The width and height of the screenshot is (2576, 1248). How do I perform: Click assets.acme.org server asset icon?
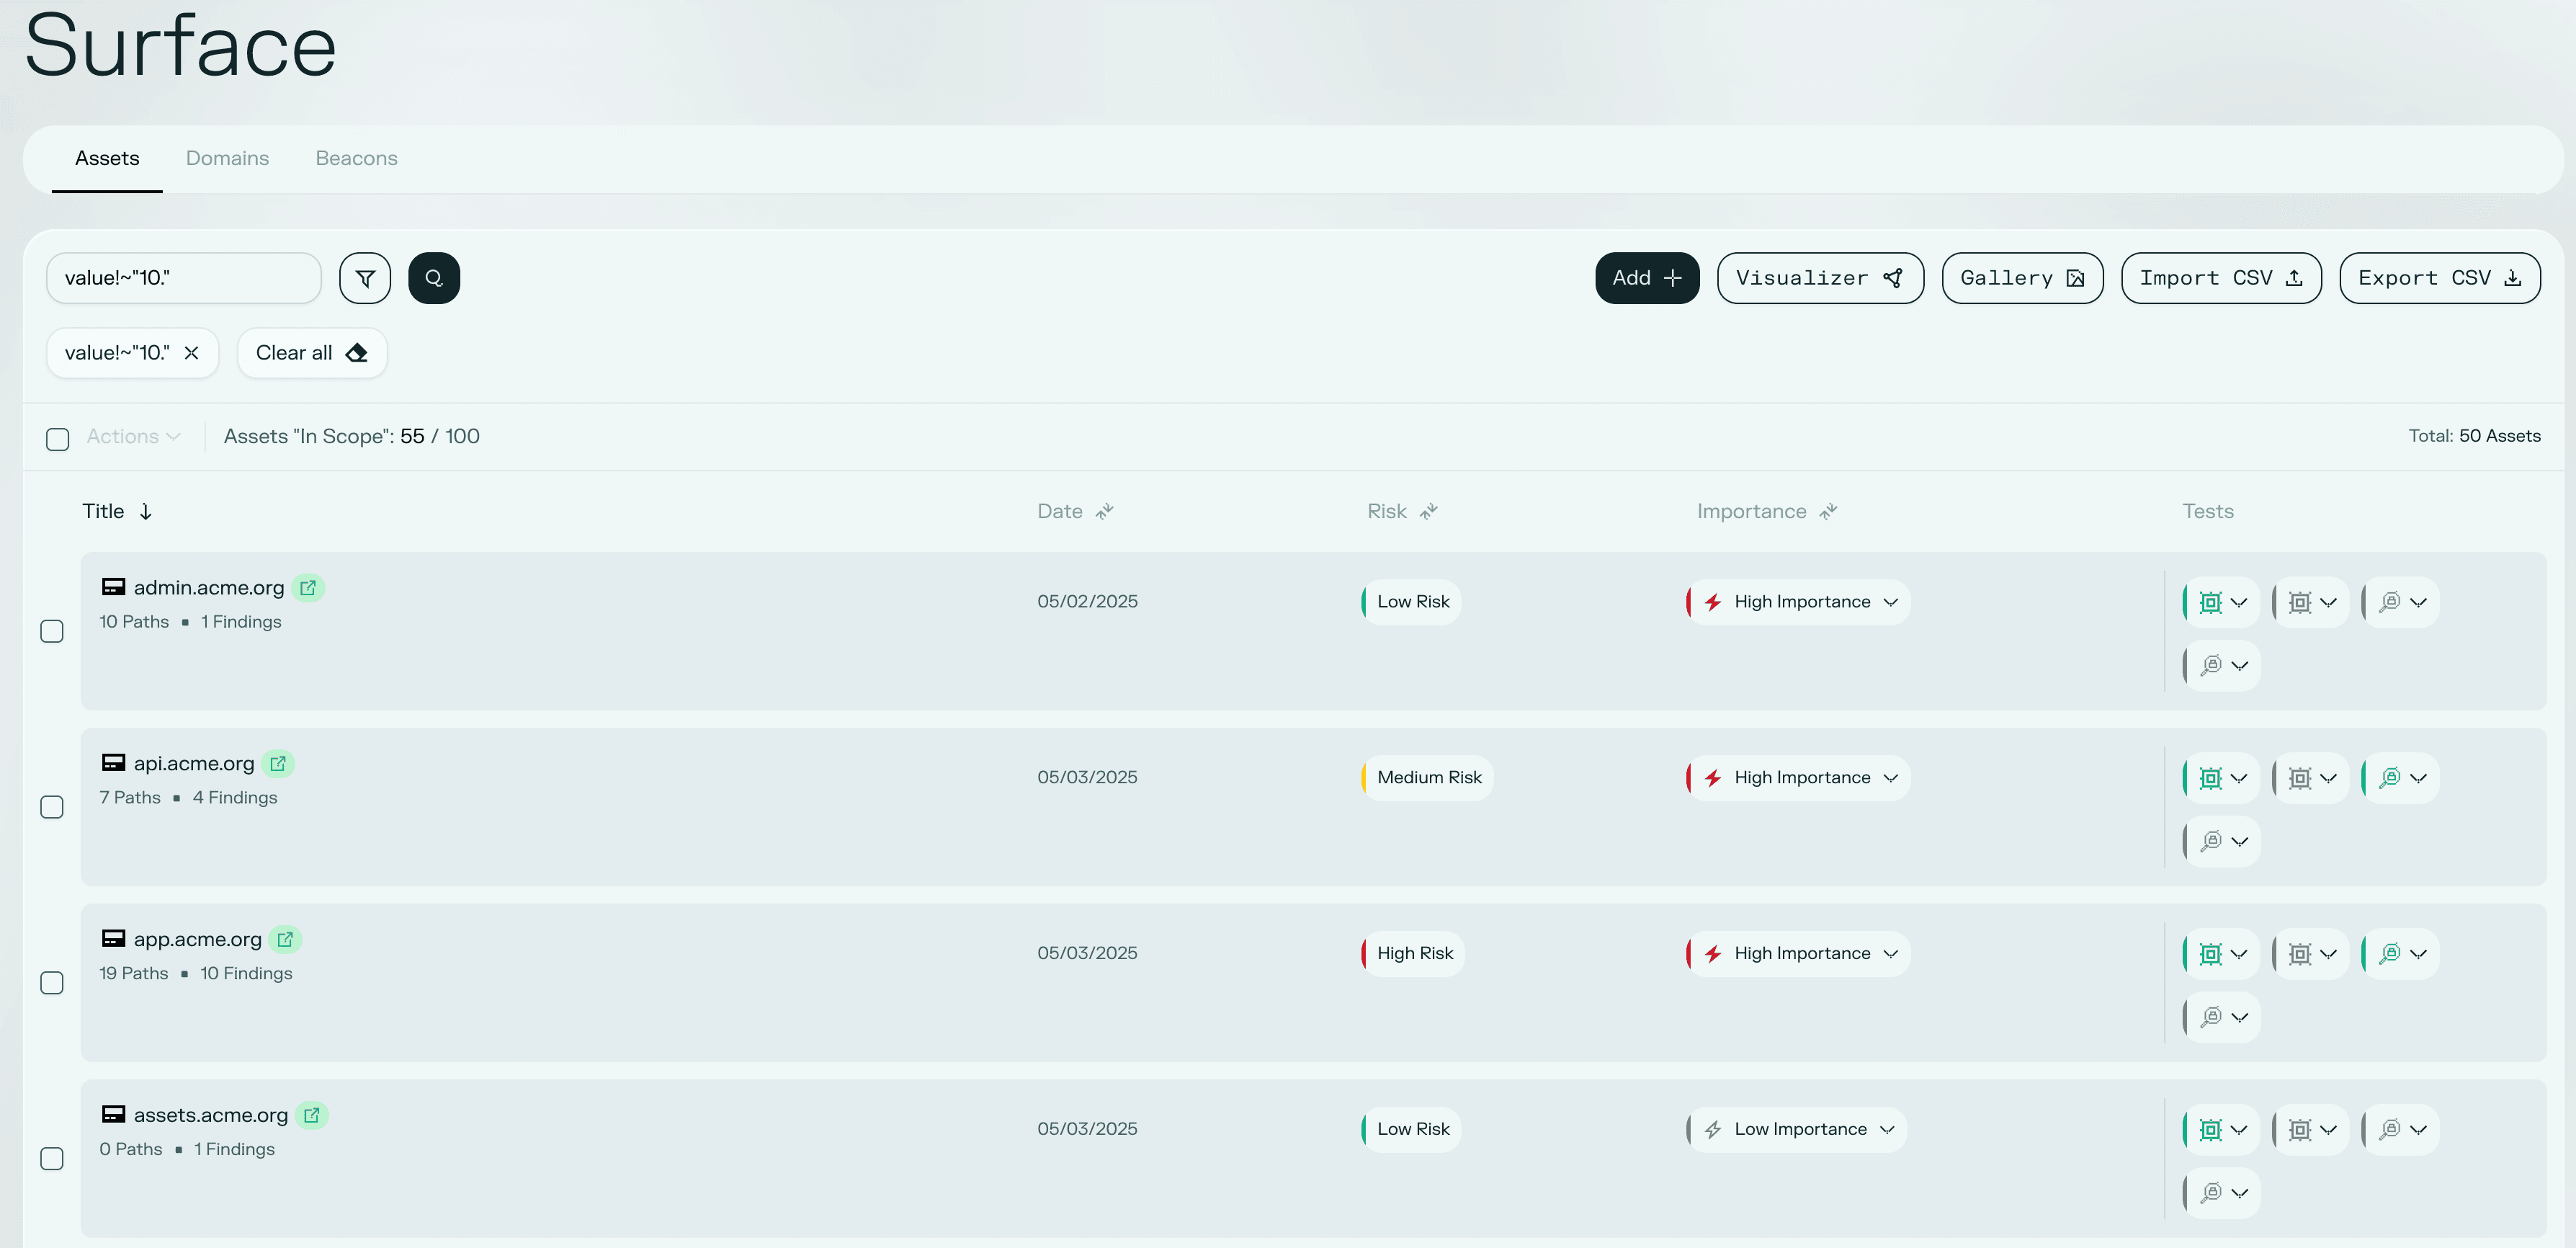click(114, 1114)
